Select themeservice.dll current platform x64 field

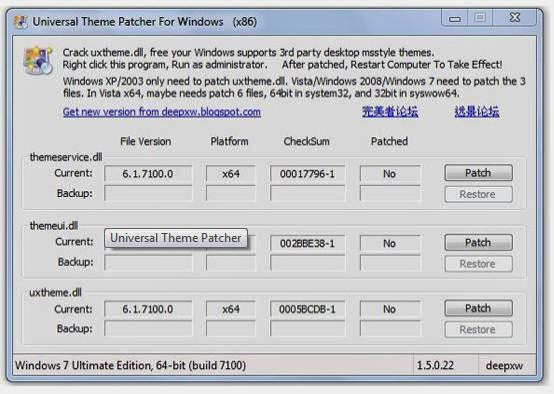coord(231,174)
